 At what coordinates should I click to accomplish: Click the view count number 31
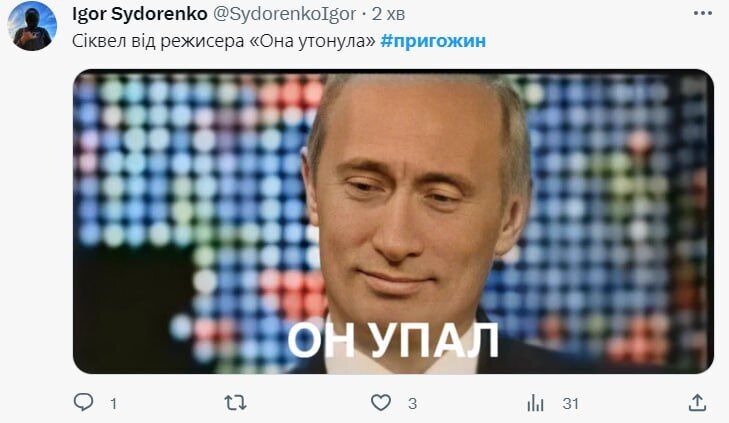coord(570,403)
